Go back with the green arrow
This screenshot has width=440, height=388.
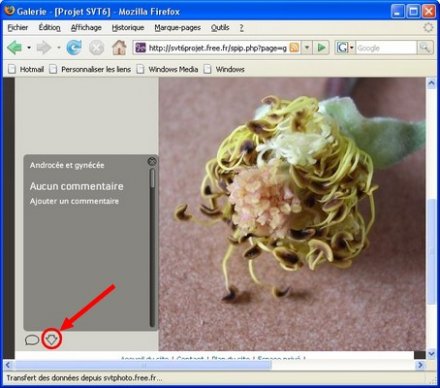click(x=15, y=48)
